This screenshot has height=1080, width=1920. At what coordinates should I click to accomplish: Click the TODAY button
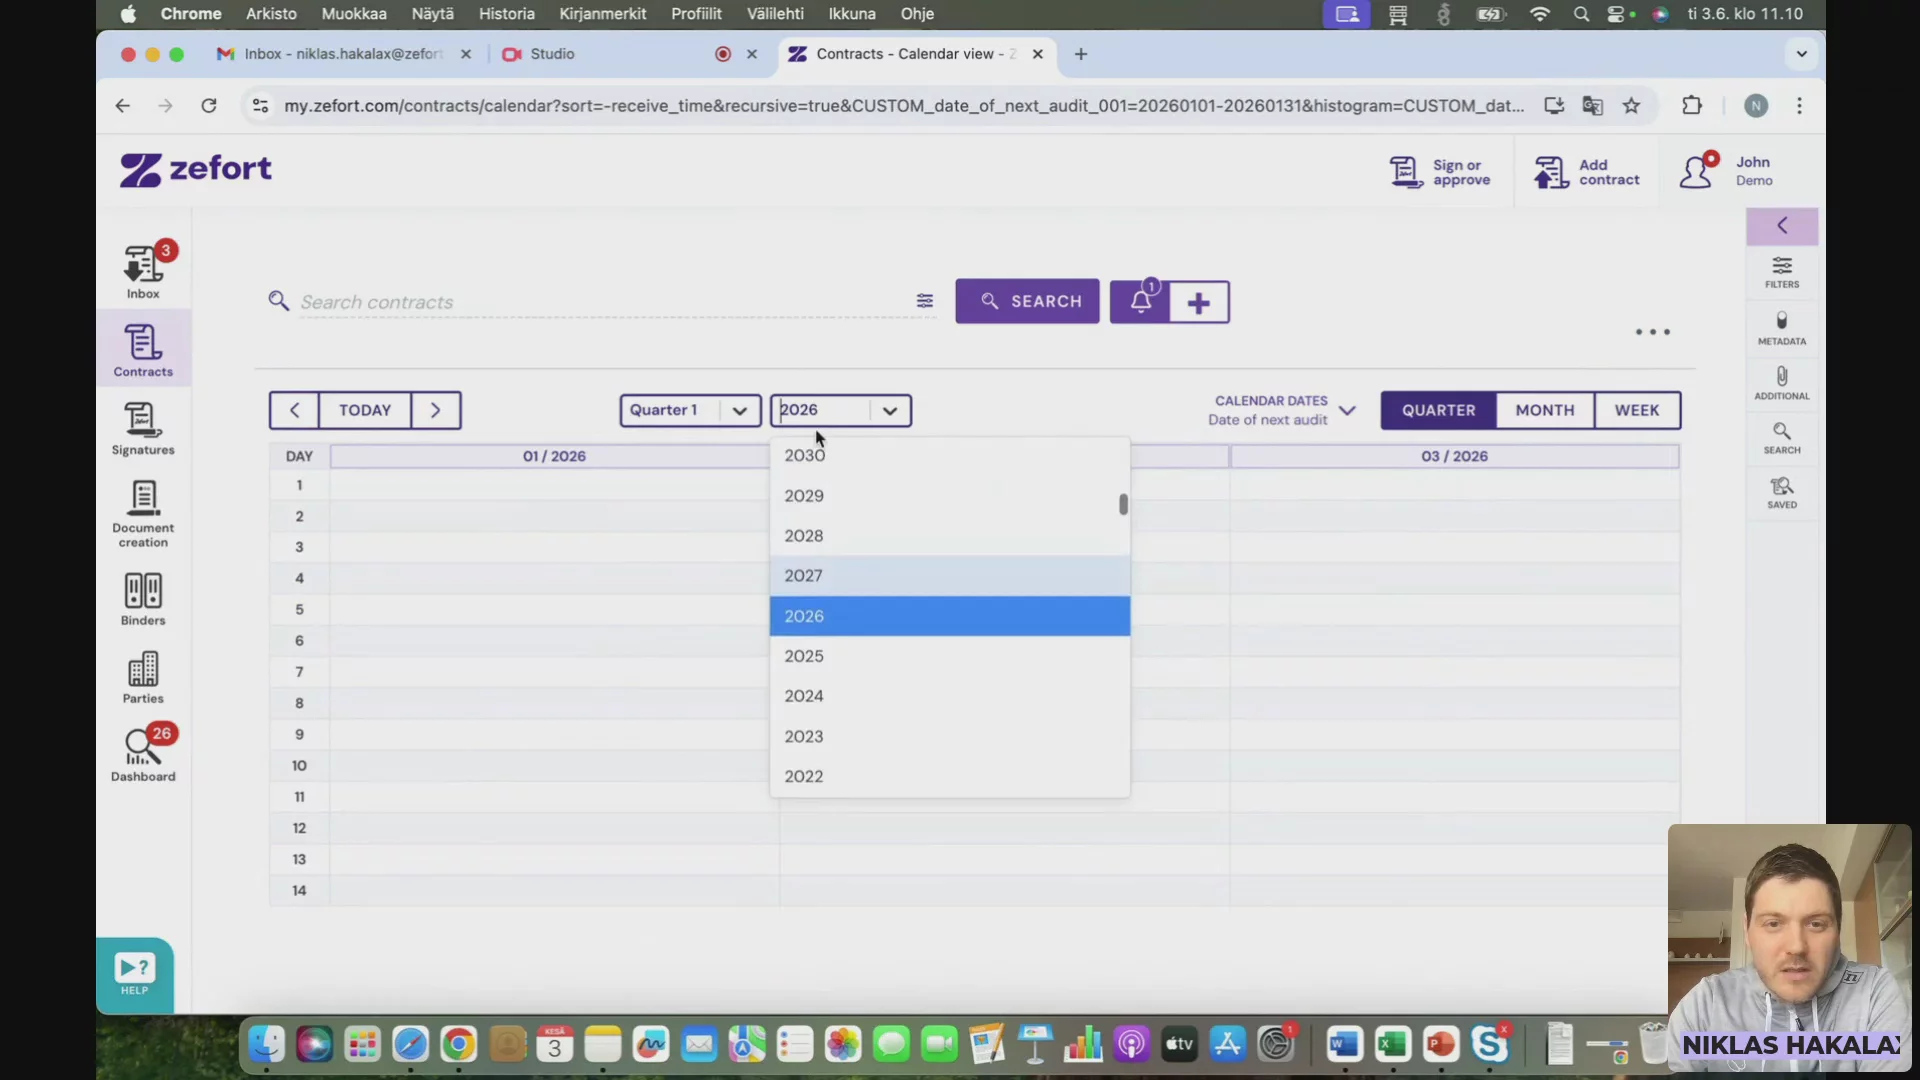[x=365, y=410]
